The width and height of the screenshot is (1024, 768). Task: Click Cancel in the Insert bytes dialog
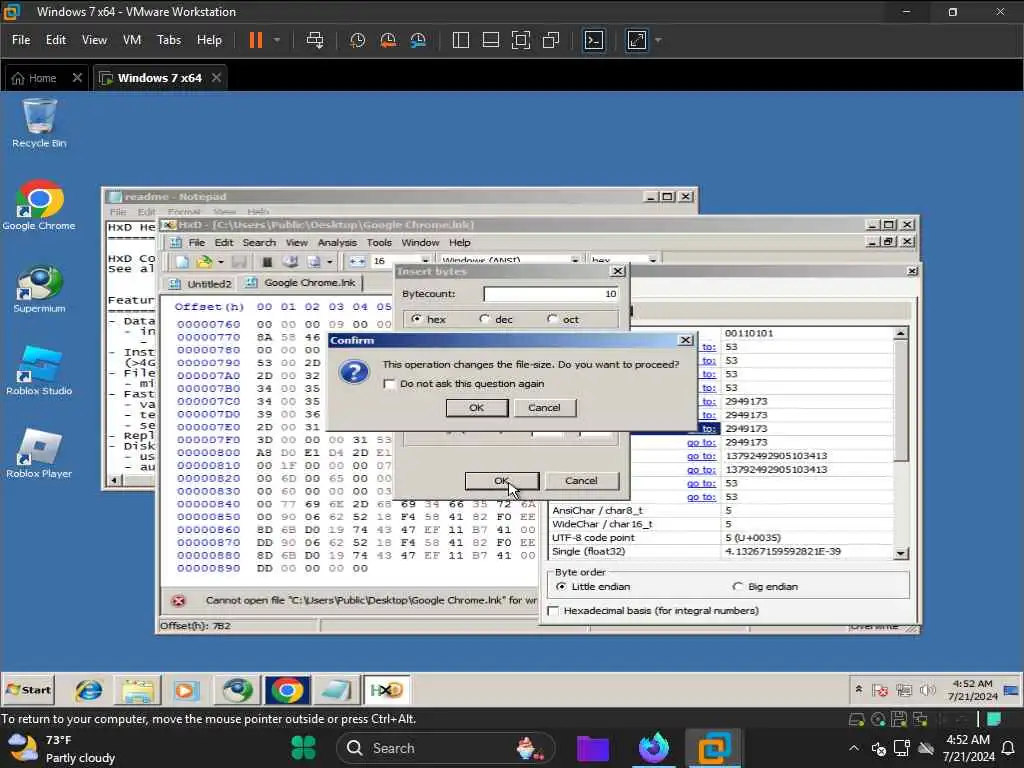click(581, 481)
